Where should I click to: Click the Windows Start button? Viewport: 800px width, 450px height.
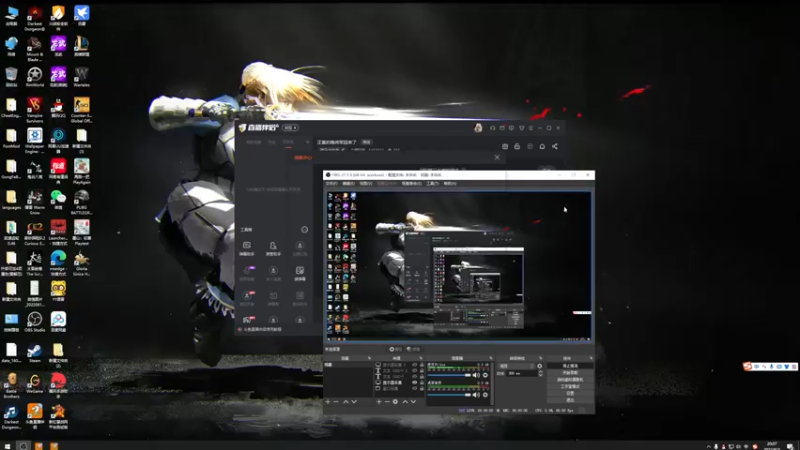7,446
